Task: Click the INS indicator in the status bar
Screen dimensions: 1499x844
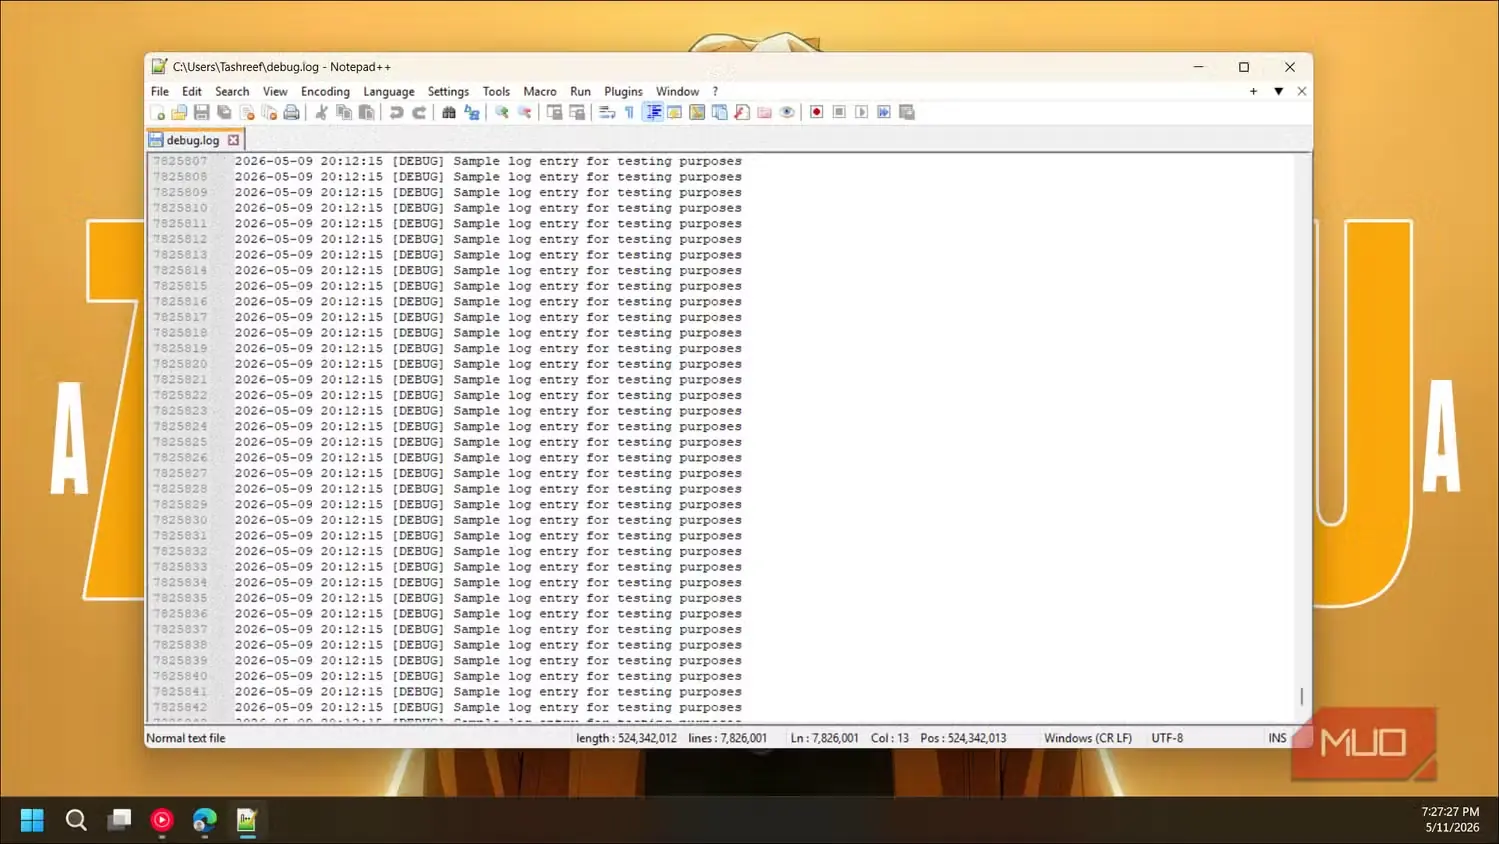Action: click(1277, 738)
